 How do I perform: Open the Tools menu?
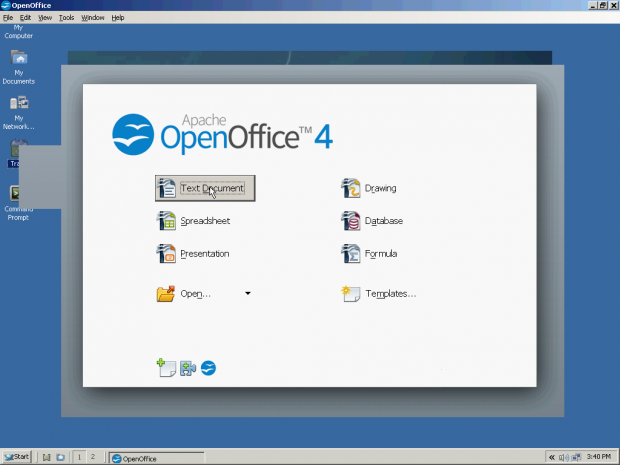(x=66, y=17)
